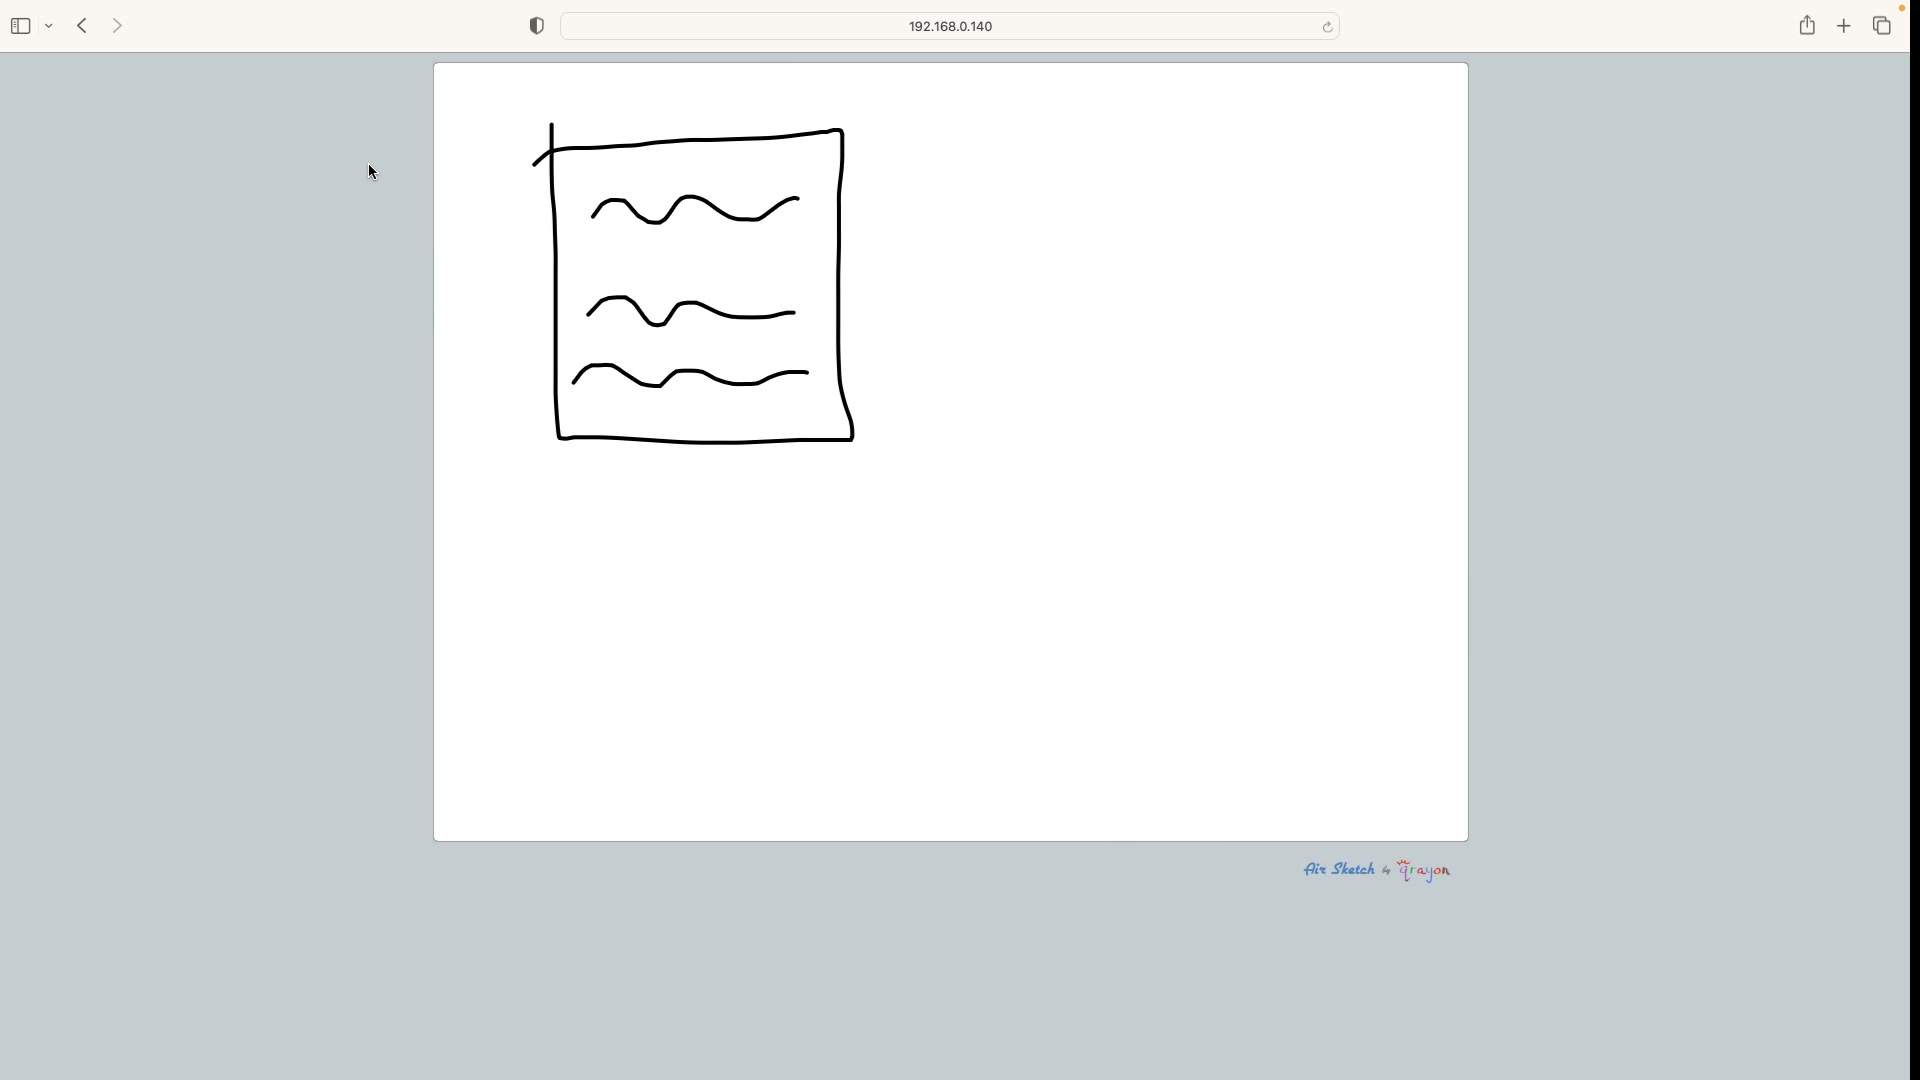Open the Crayon logo link

click(x=1424, y=871)
